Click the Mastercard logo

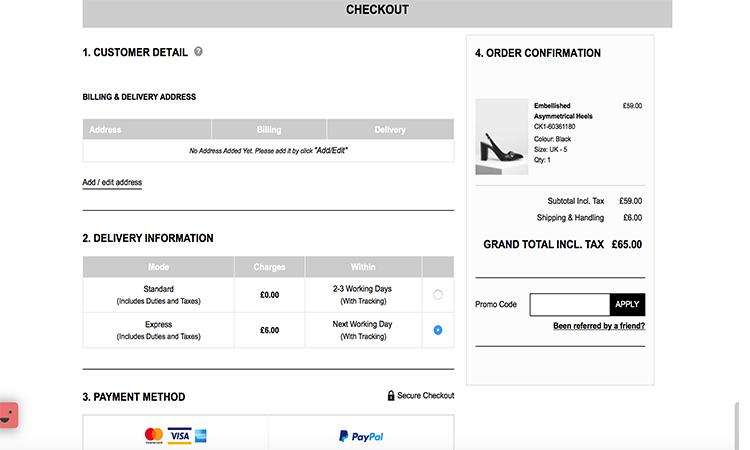tap(153, 435)
